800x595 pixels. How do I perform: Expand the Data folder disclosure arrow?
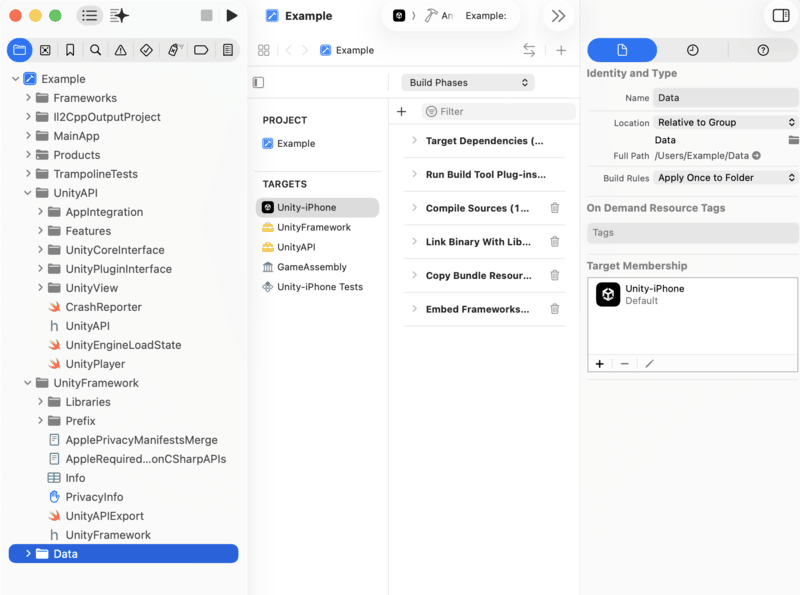tap(28, 554)
